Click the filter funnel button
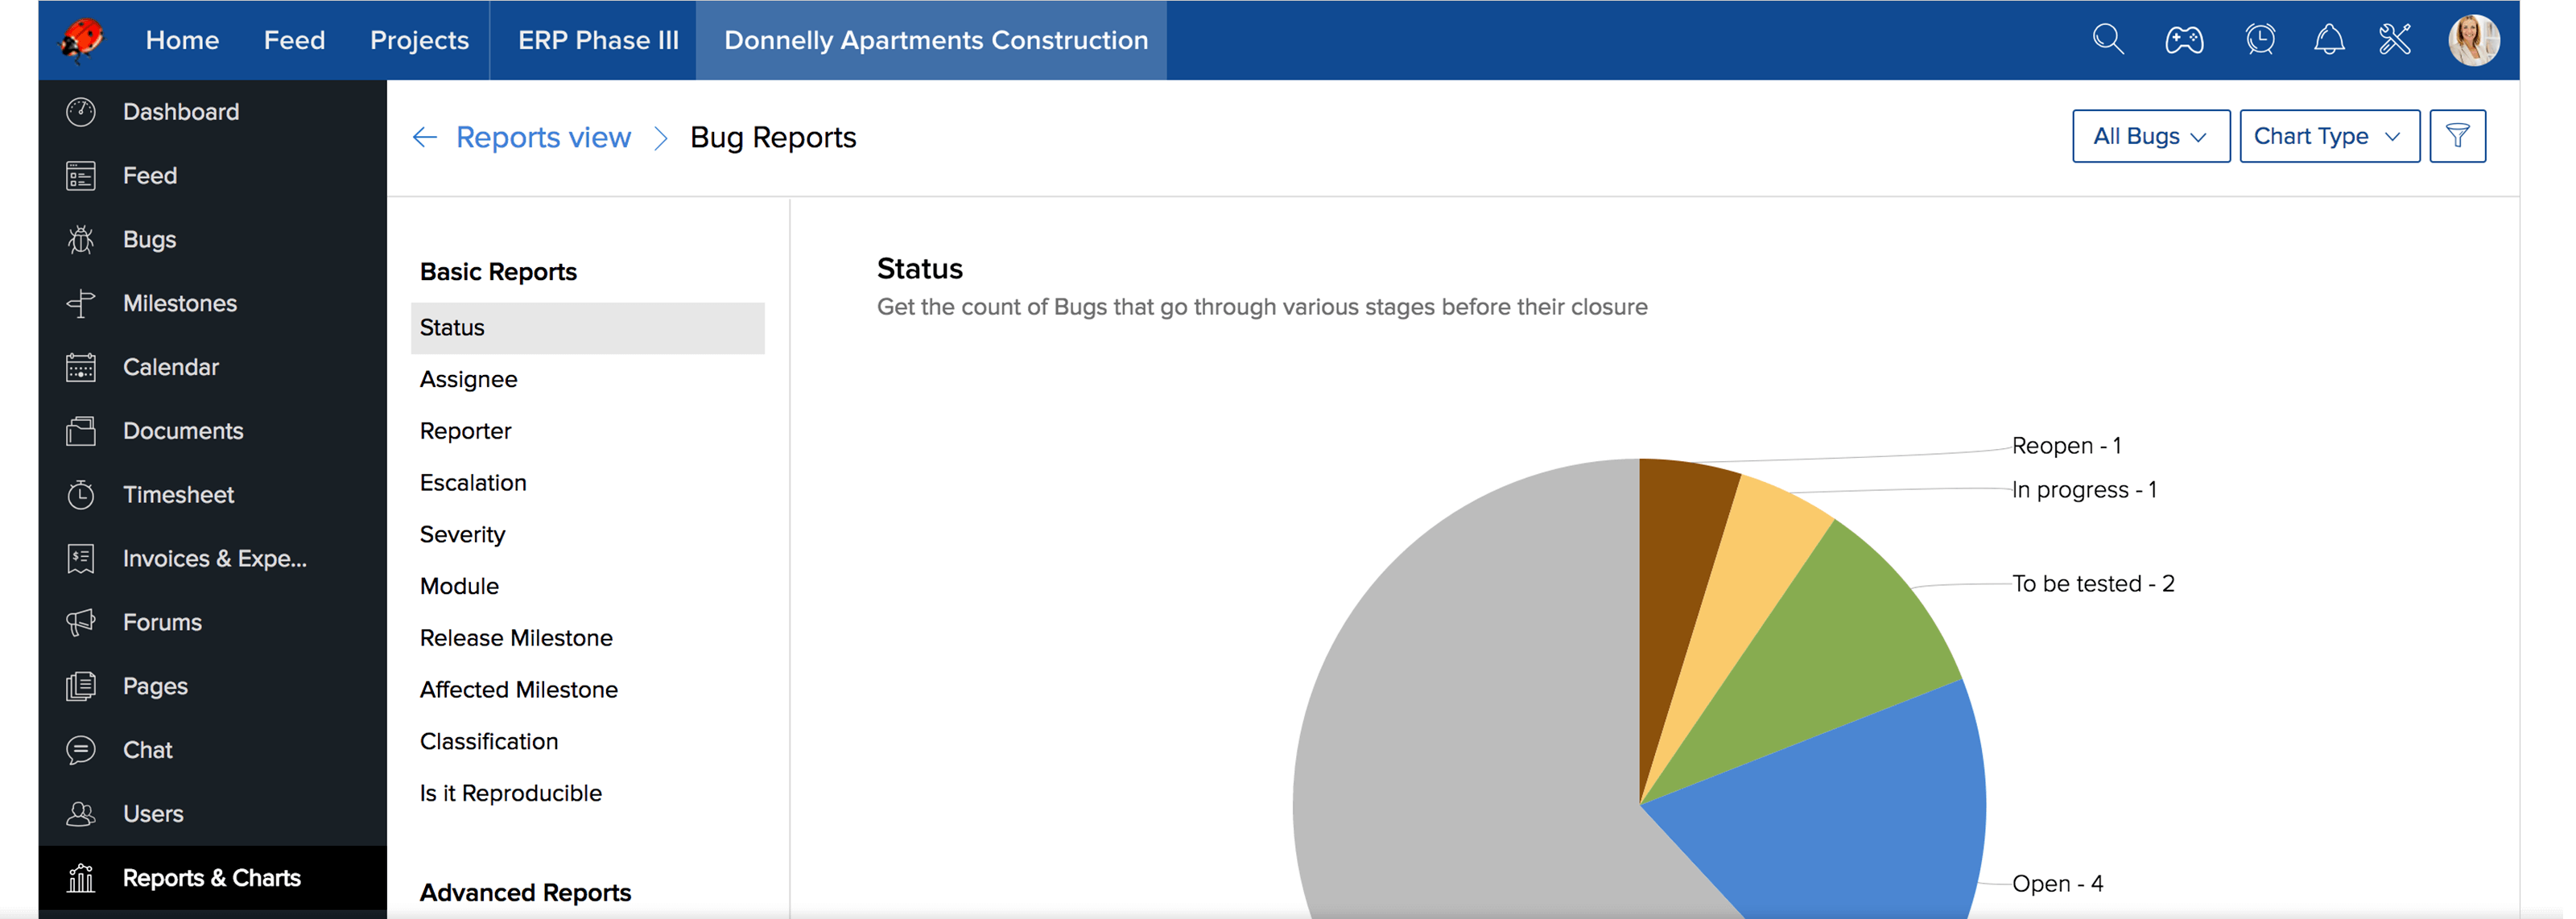 pyautogui.click(x=2457, y=136)
